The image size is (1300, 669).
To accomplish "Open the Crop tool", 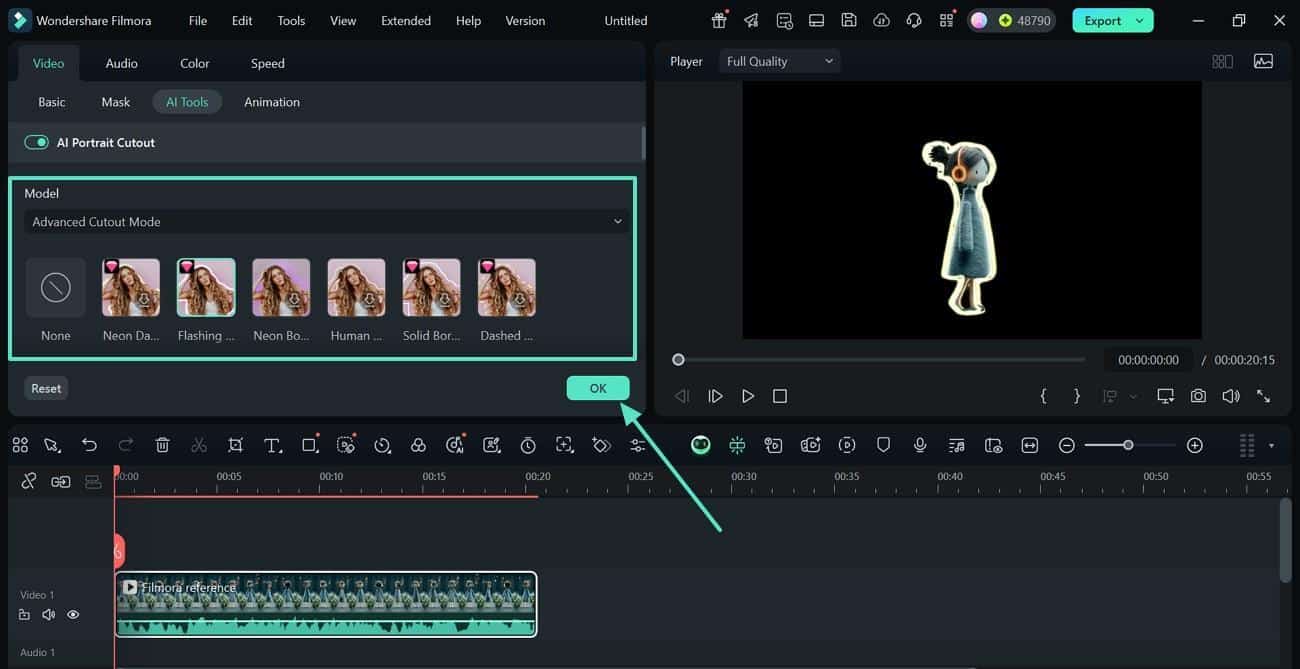I will pyautogui.click(x=235, y=444).
